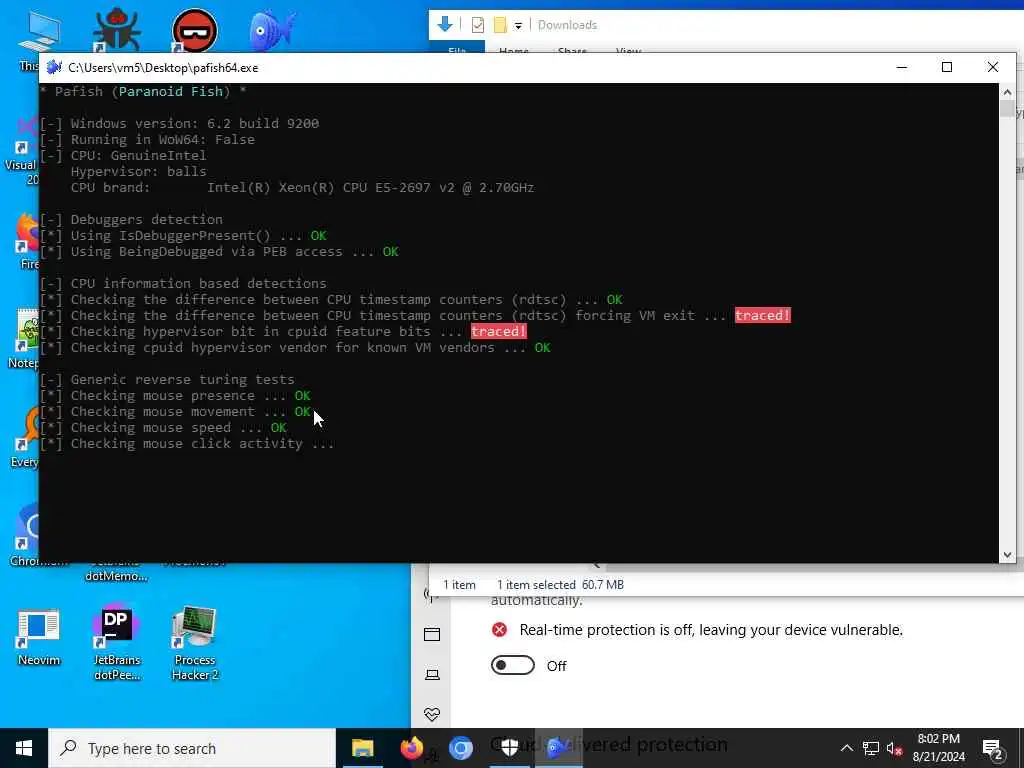Open App & browser control in Windows Security sidebar

coord(432,634)
